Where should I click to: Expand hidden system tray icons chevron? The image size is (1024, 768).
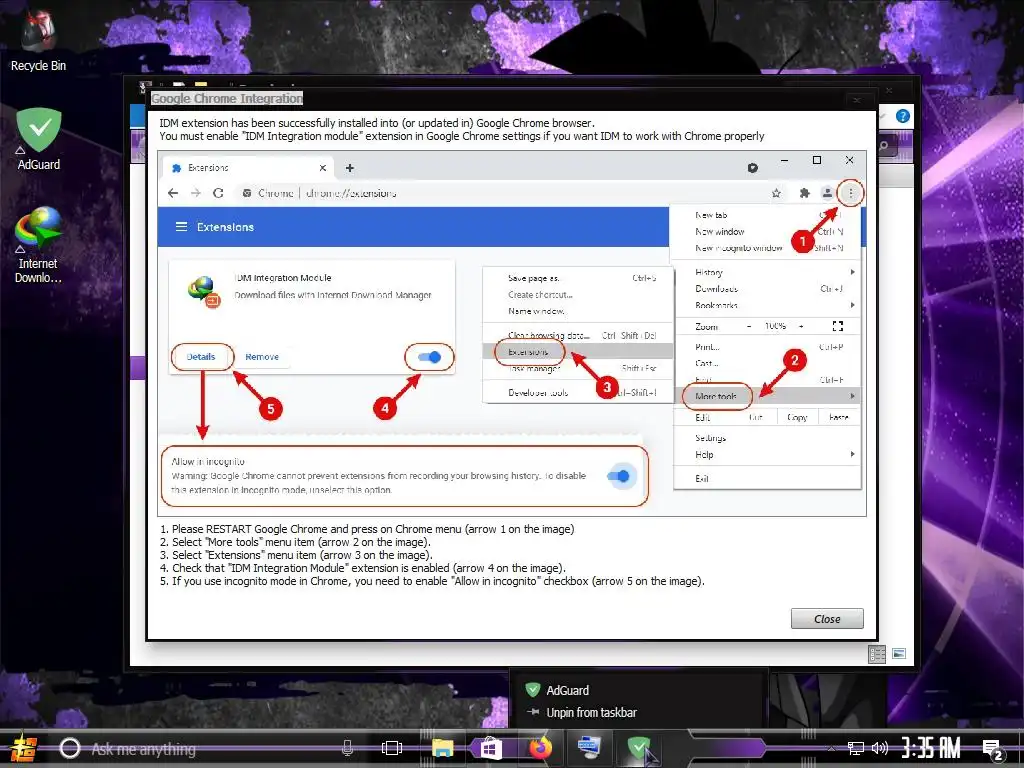[831, 748]
